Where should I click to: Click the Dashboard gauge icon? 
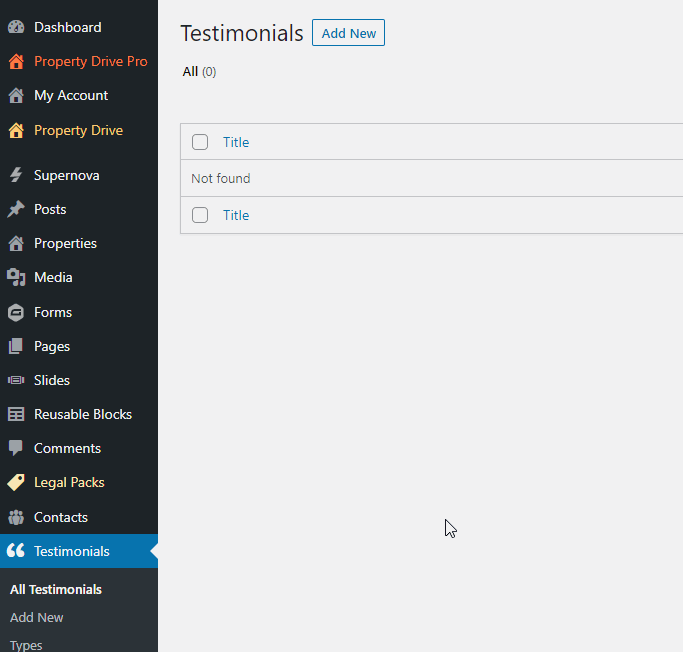pos(16,27)
